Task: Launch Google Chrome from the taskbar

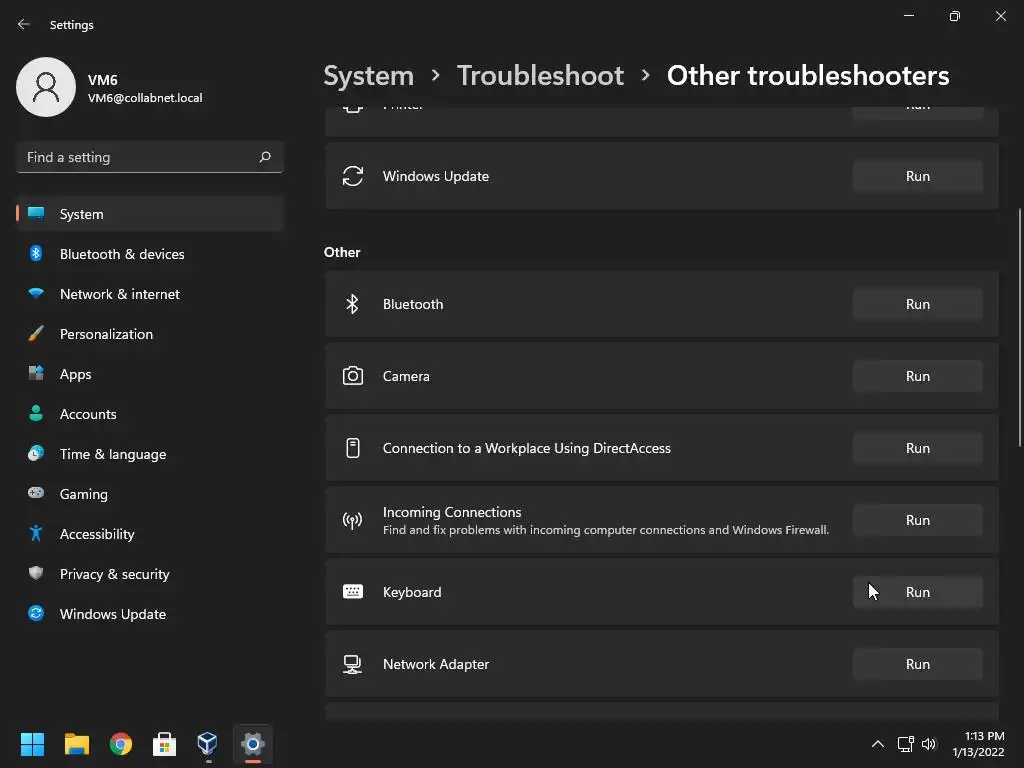Action: 121,744
